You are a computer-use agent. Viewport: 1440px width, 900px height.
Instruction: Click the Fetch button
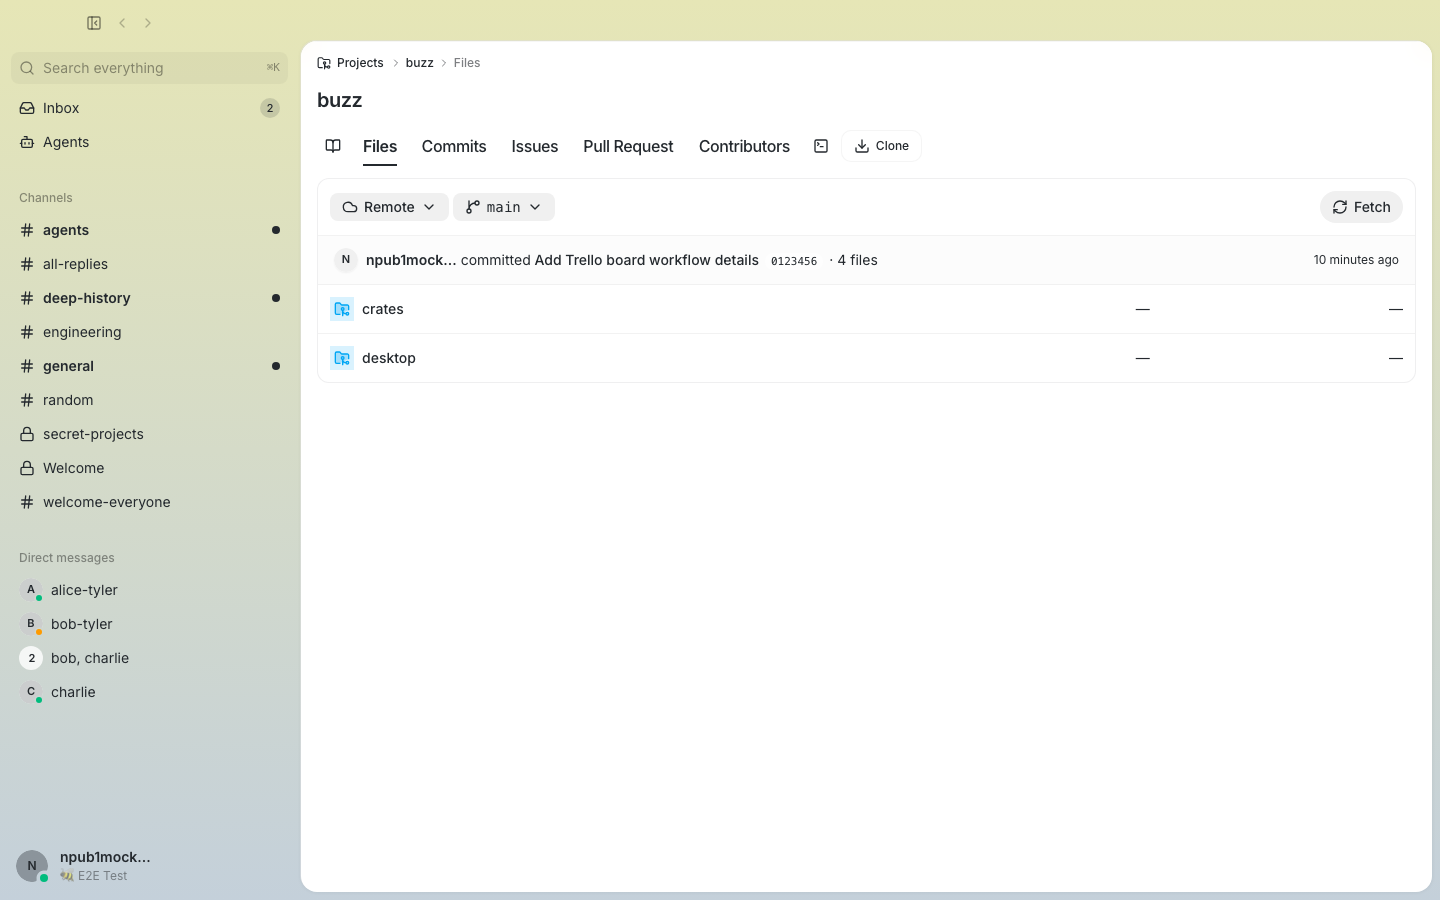coord(1361,207)
